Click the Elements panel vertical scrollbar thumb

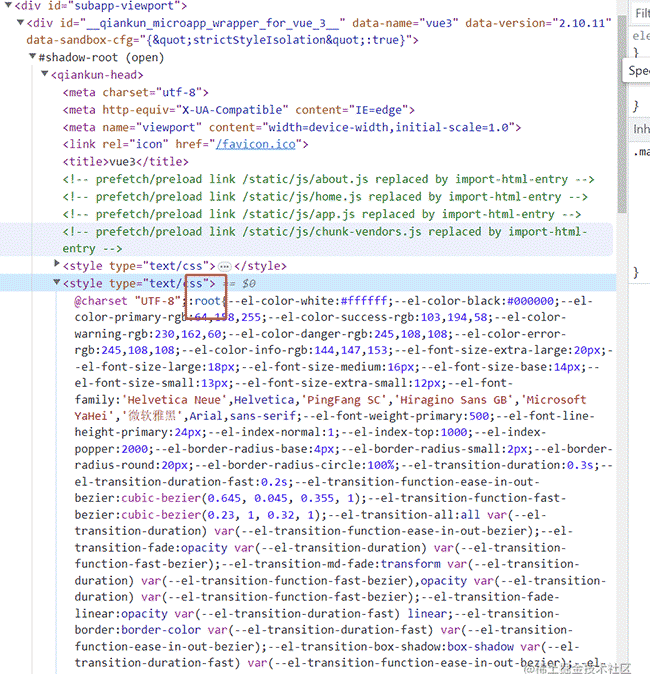pos(622,113)
